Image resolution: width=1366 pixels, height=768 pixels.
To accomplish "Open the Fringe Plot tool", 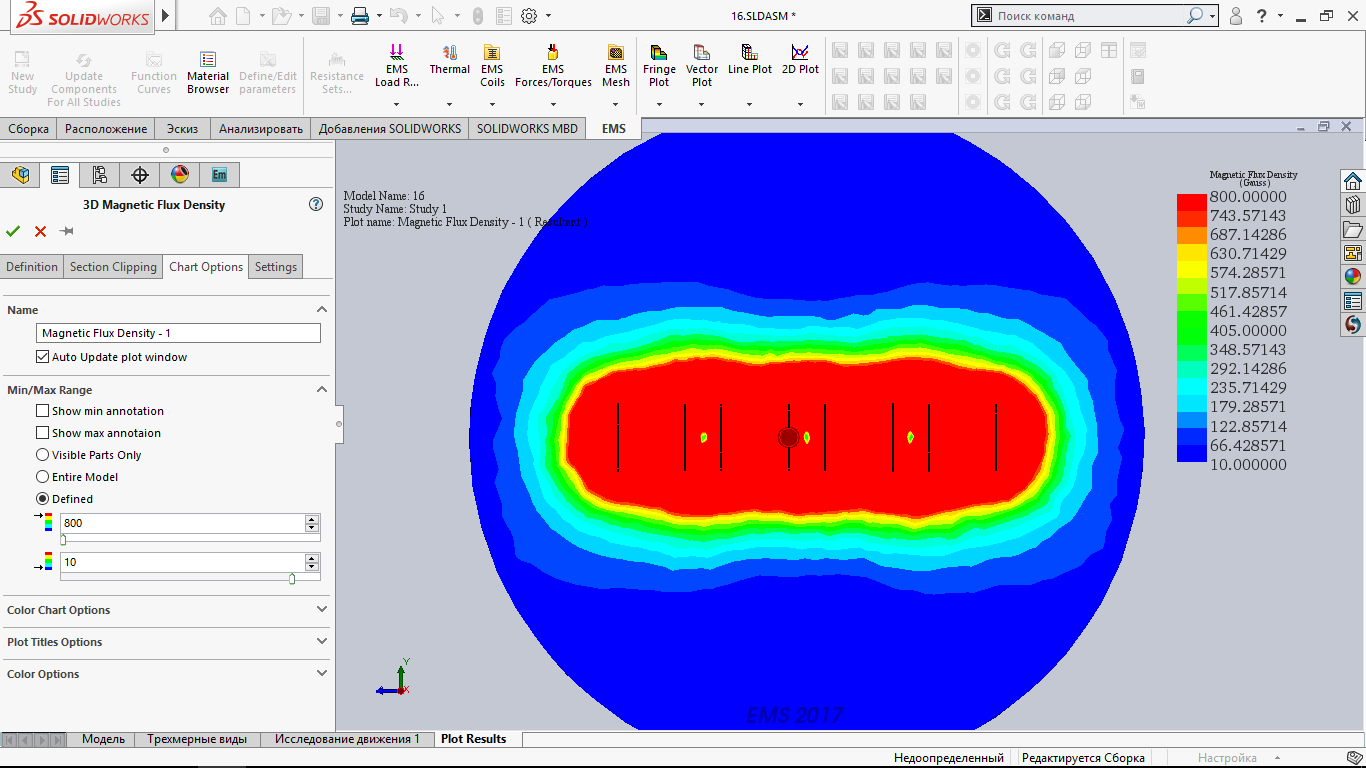I will (x=659, y=66).
